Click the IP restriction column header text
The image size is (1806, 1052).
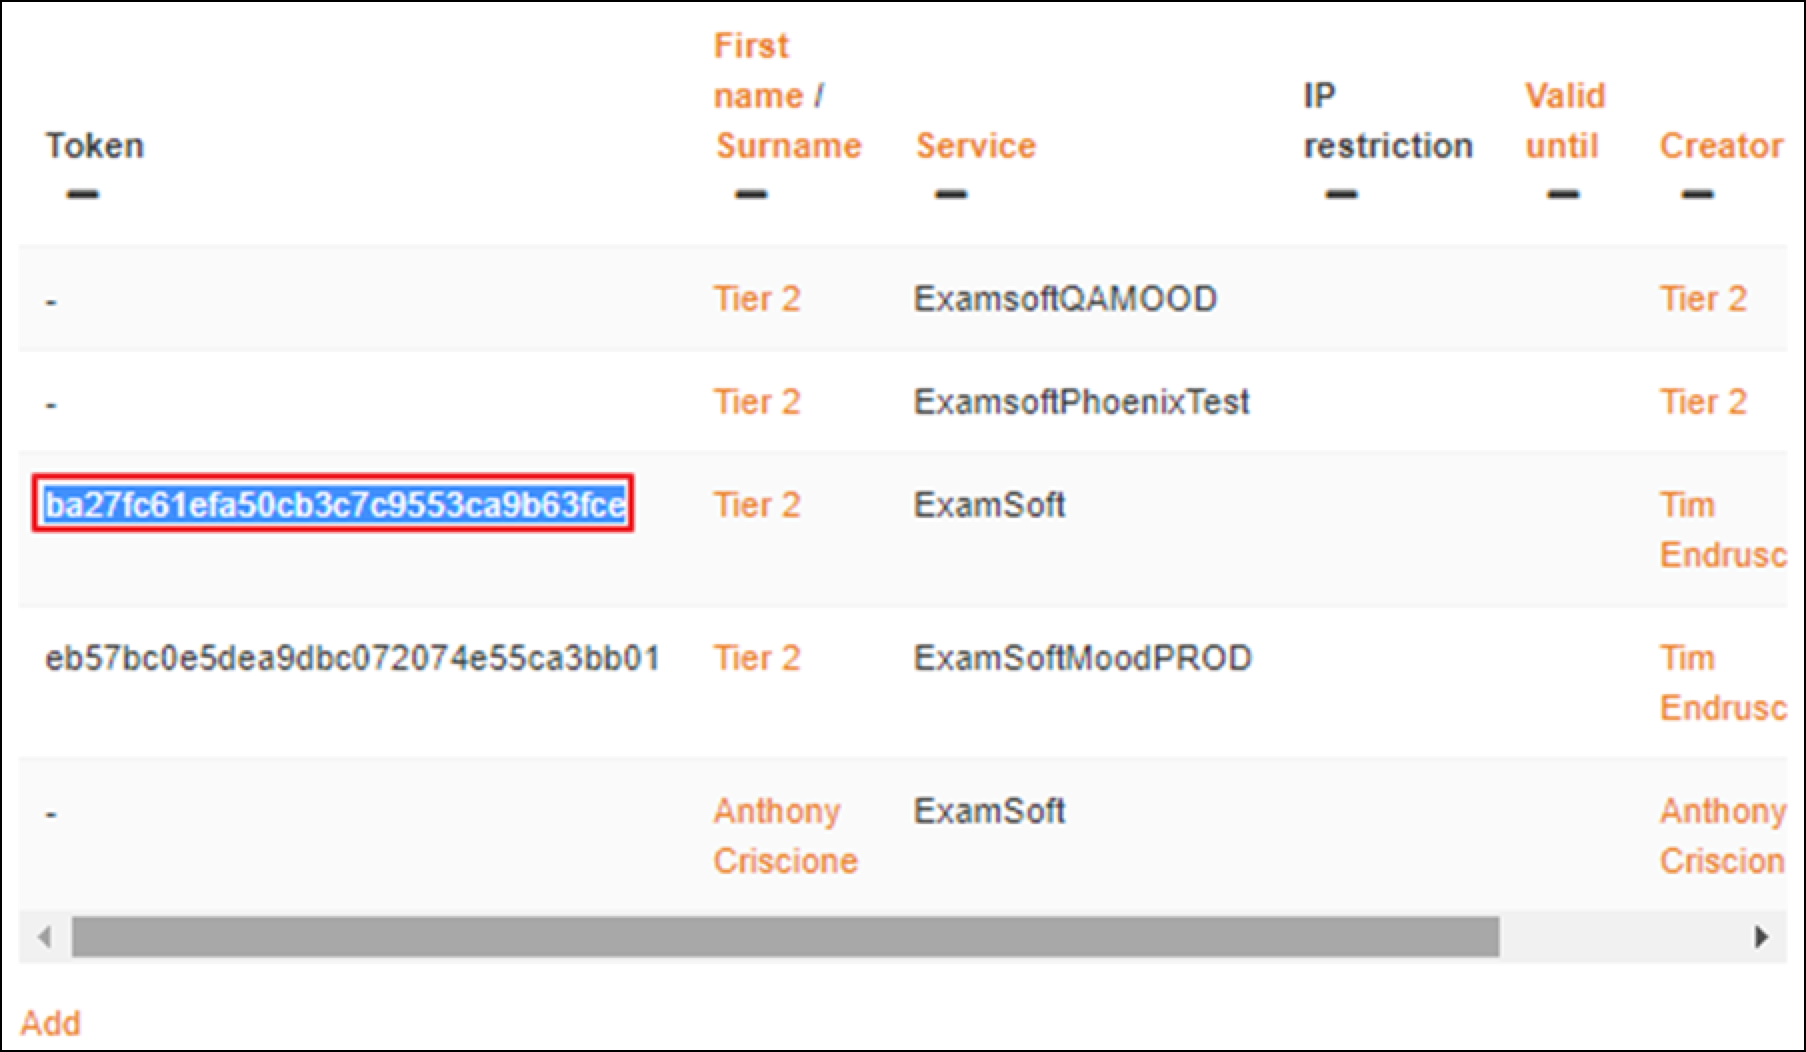click(x=1388, y=121)
